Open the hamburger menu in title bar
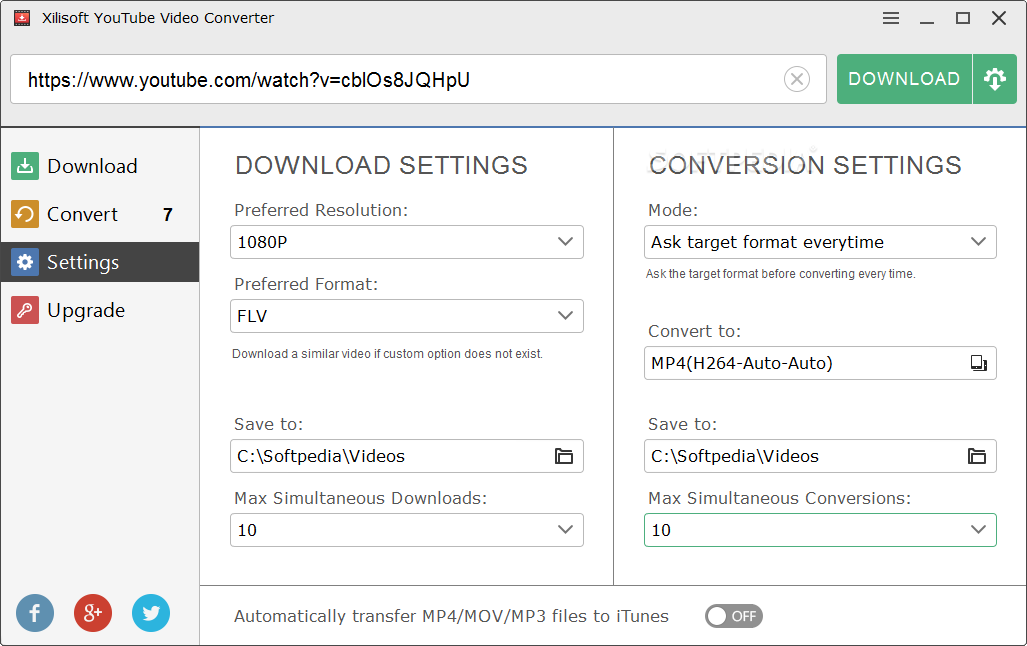The image size is (1027, 646). (x=891, y=18)
